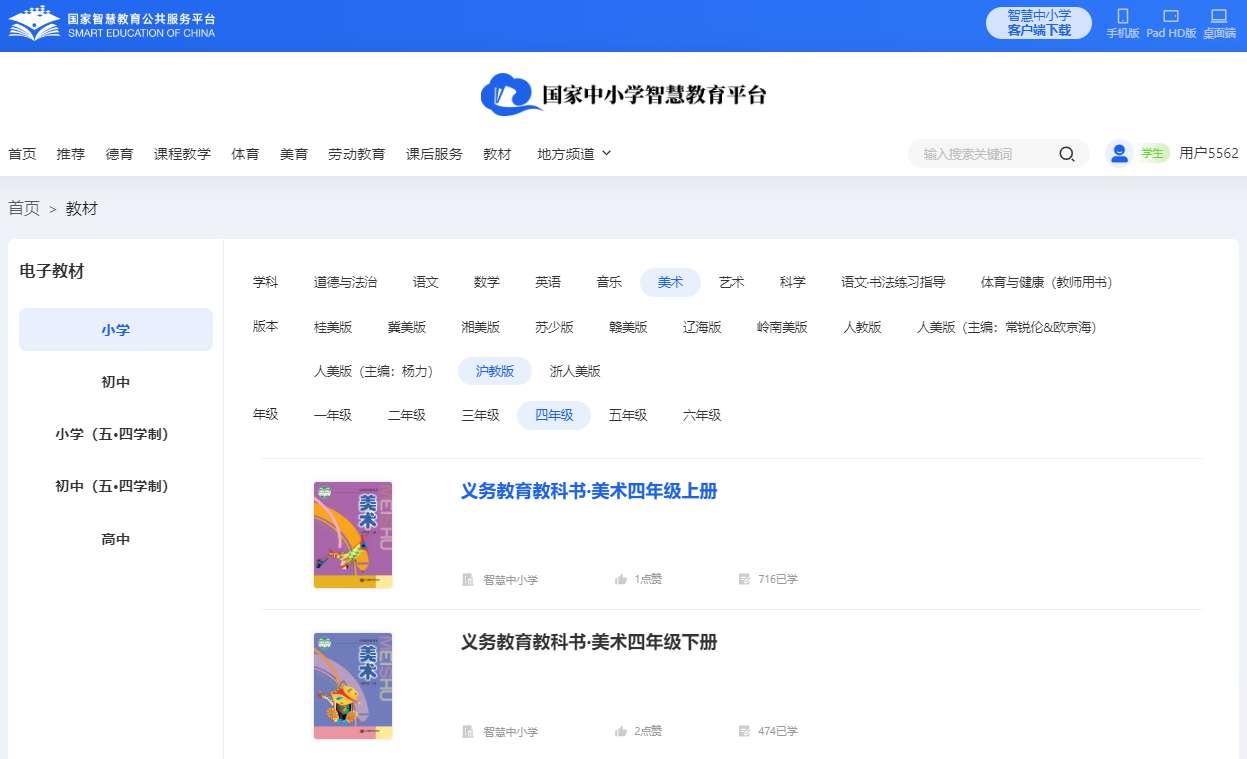Select the mobile version icon
1247x759 pixels.
click(x=1122, y=17)
